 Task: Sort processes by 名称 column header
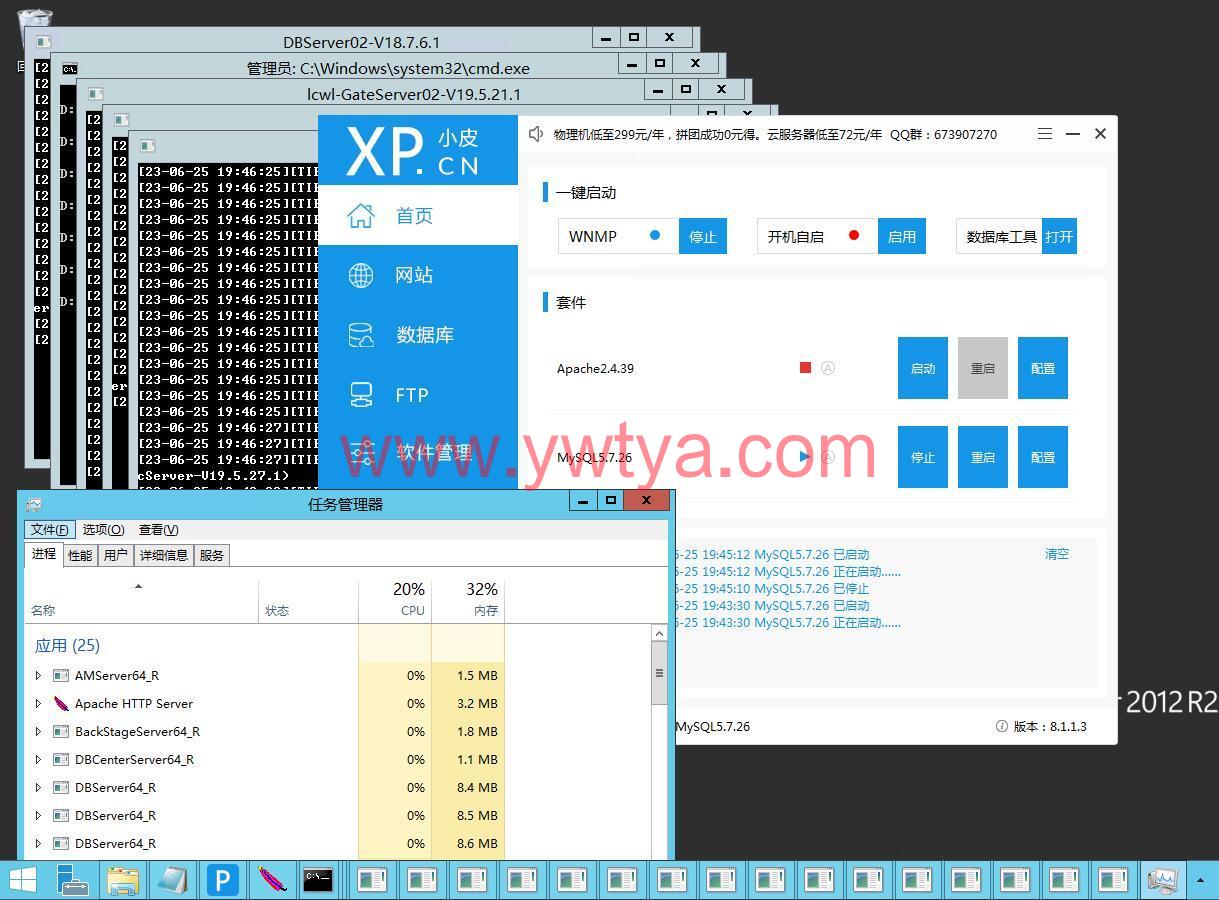pos(141,600)
